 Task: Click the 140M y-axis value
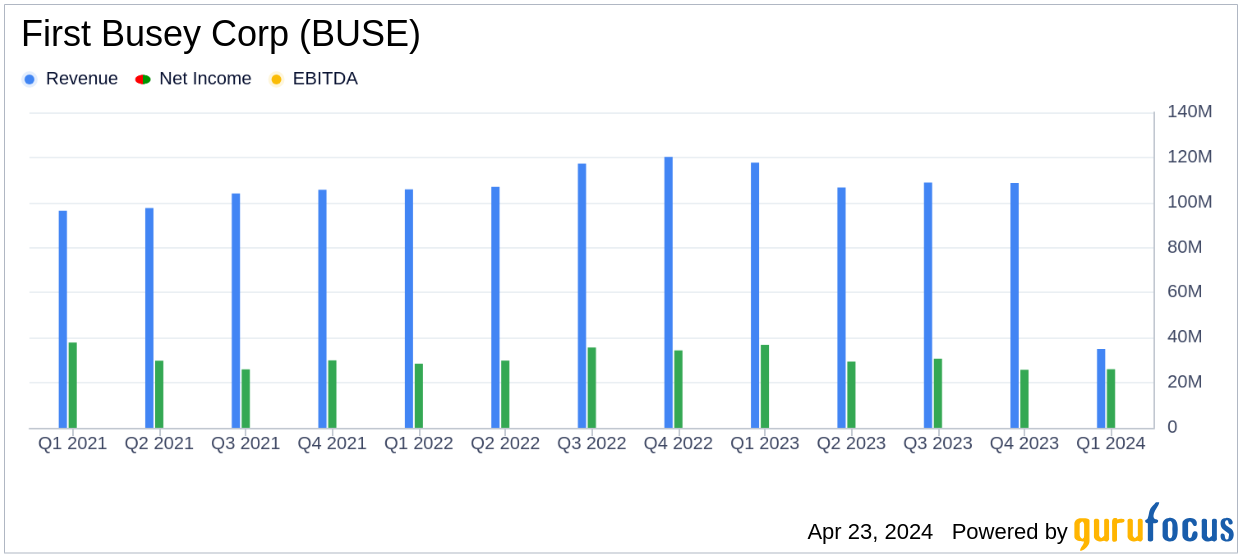point(1190,112)
